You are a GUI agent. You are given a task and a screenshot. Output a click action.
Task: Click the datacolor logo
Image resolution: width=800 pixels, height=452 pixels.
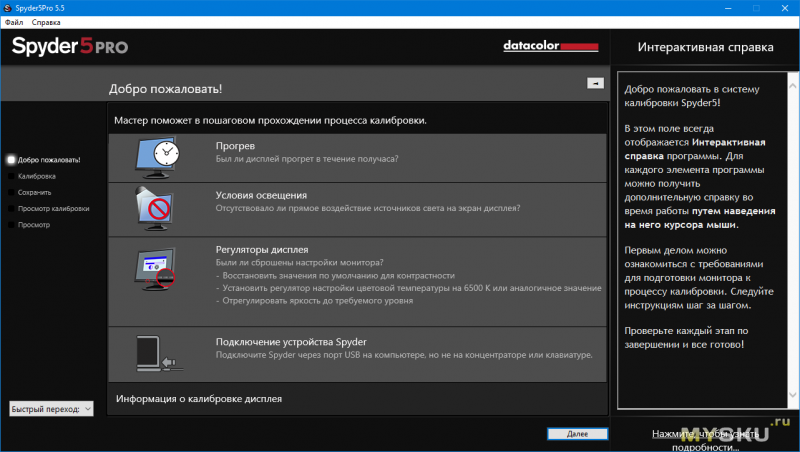[551, 46]
